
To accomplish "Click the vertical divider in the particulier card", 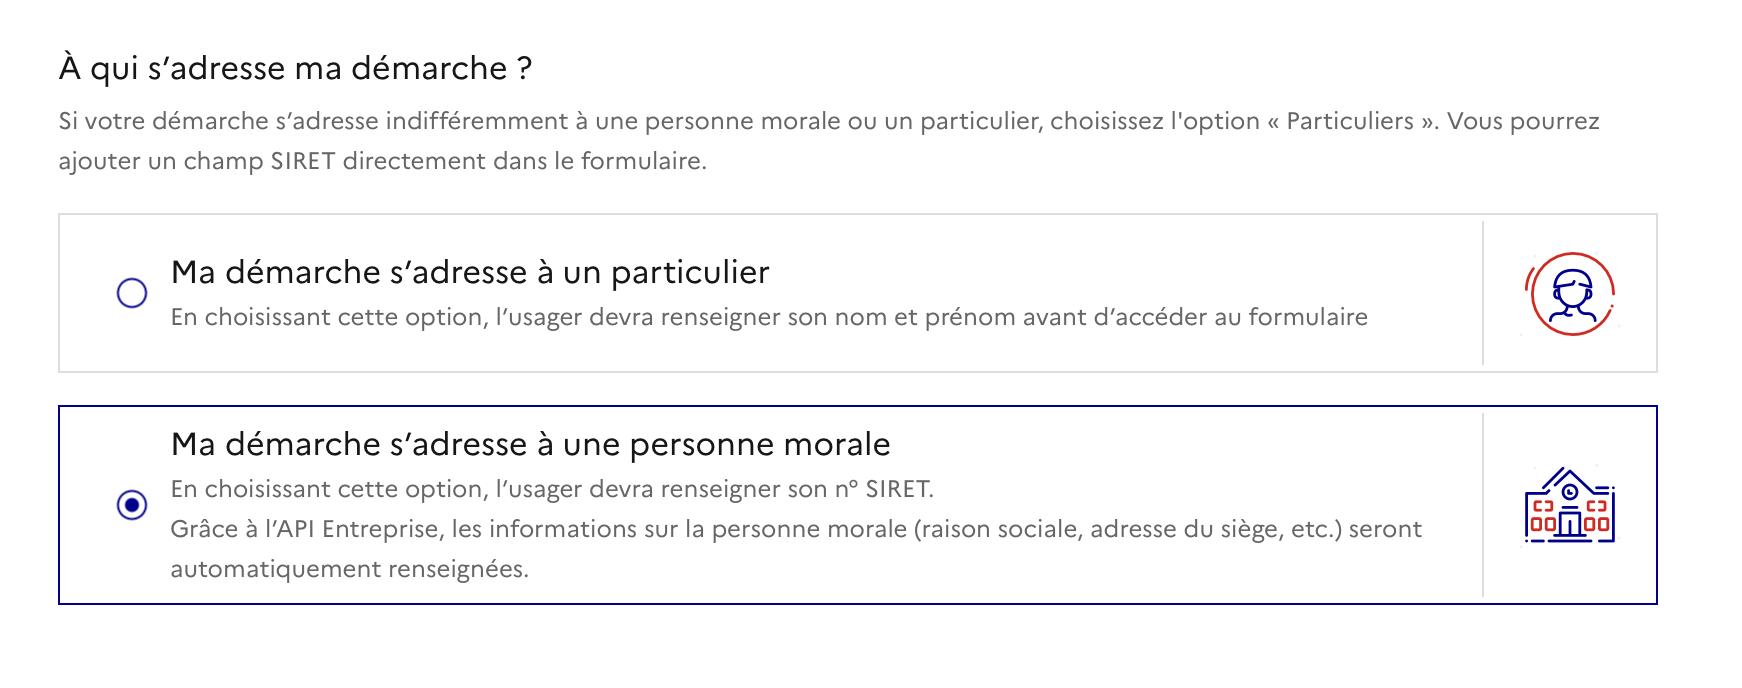I will (1483, 293).
